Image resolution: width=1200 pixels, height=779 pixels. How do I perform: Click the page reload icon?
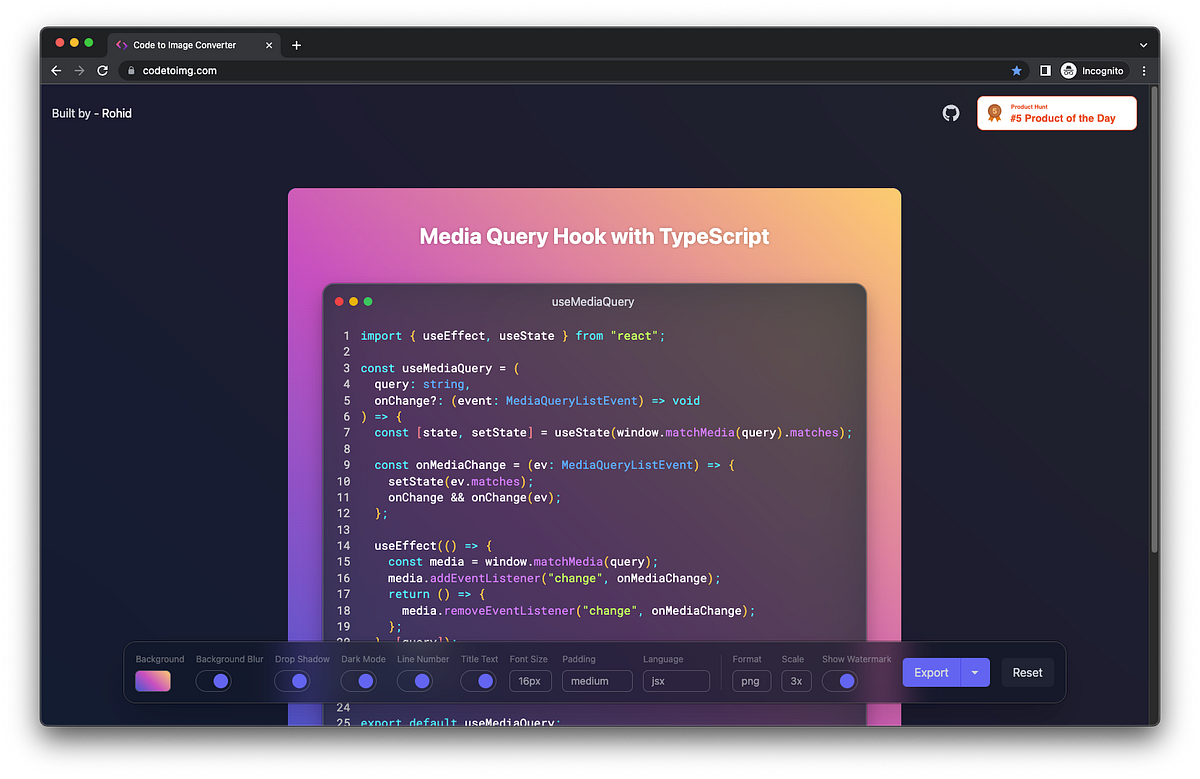point(103,70)
